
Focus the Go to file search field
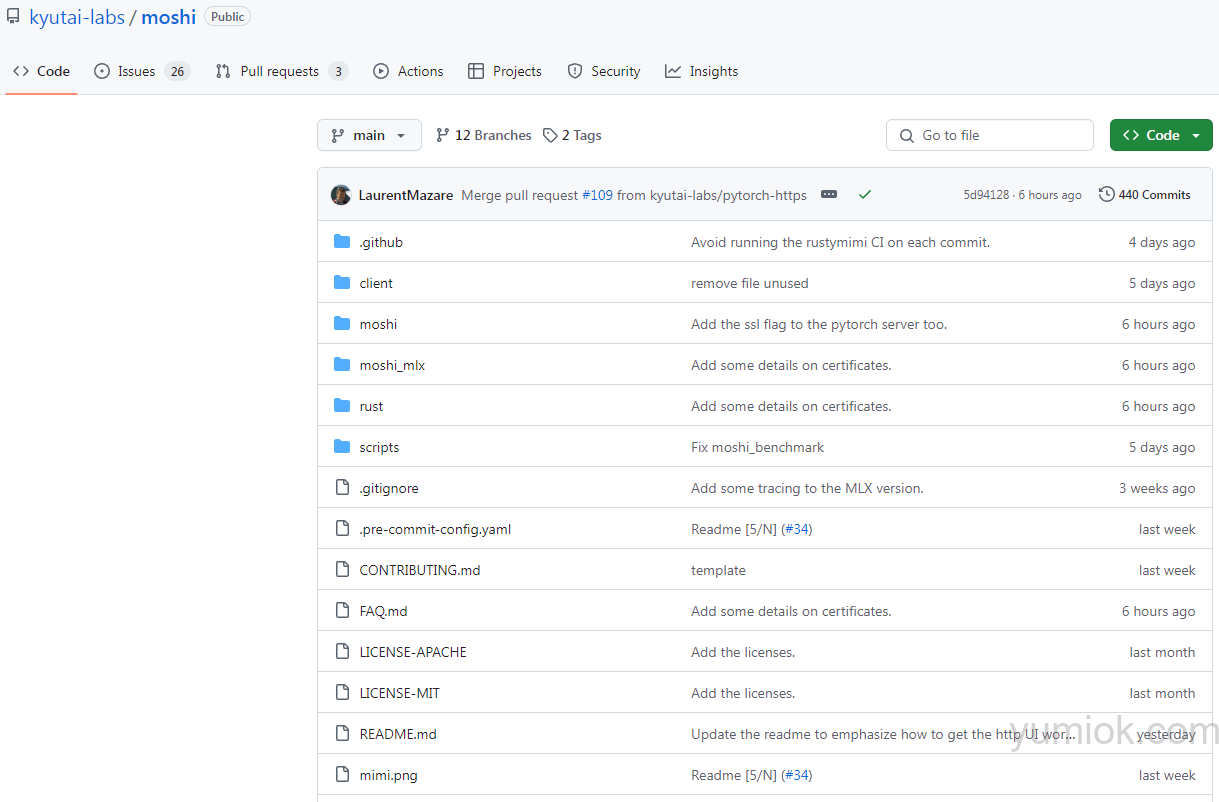990,135
